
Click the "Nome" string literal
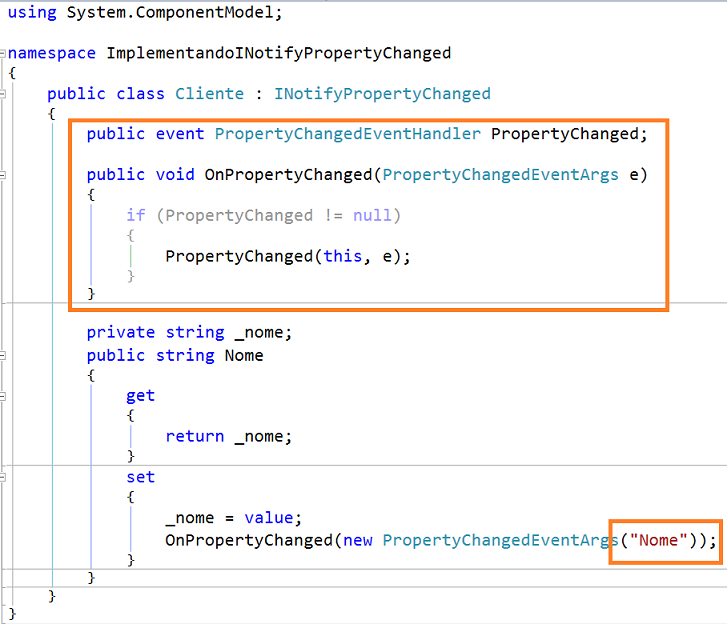click(x=658, y=541)
